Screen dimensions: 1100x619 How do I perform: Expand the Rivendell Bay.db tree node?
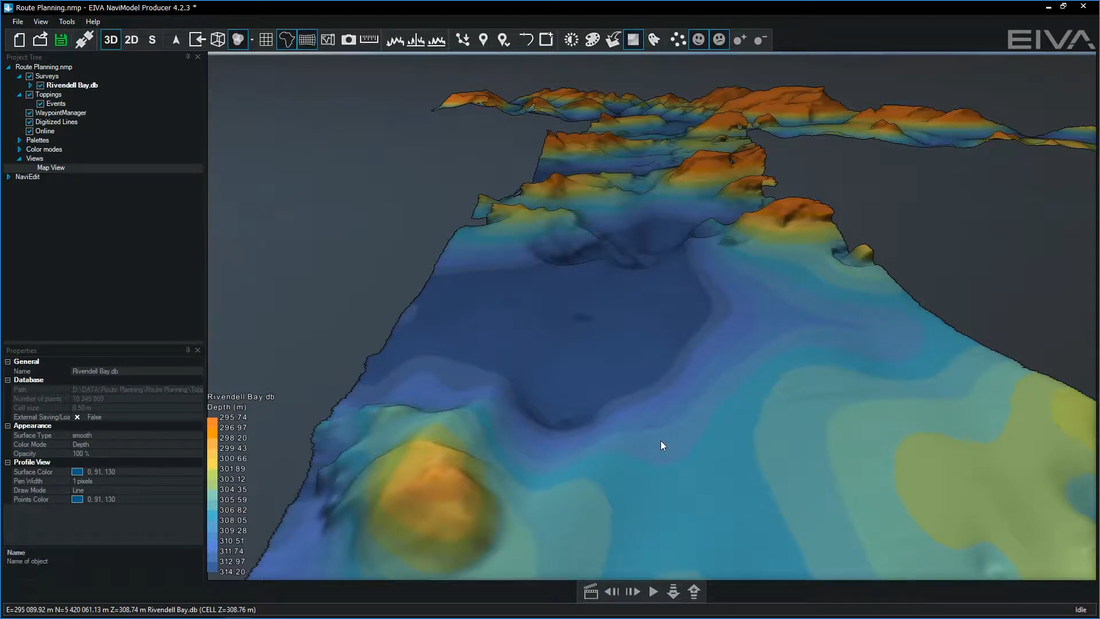[29, 85]
